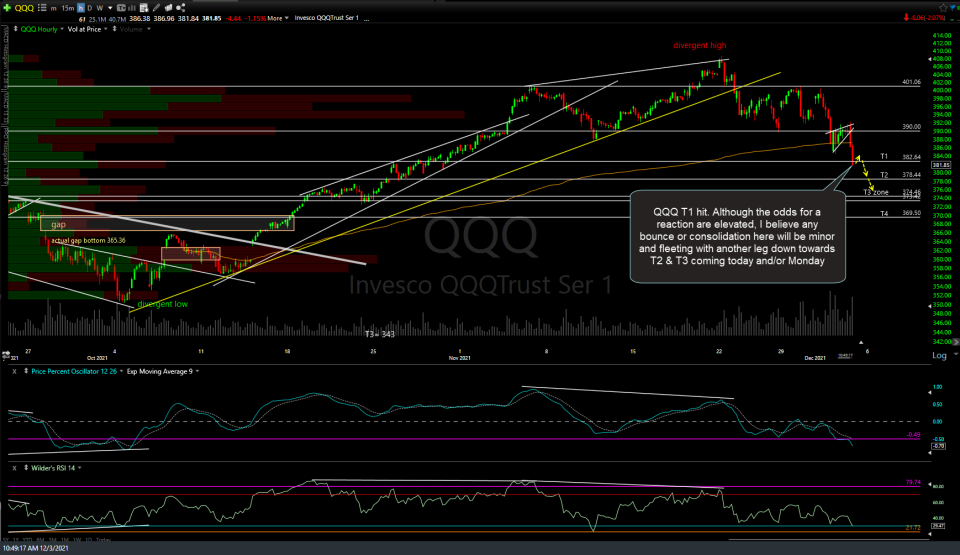Click the swap arrows icon left of date axis

(6, 355)
